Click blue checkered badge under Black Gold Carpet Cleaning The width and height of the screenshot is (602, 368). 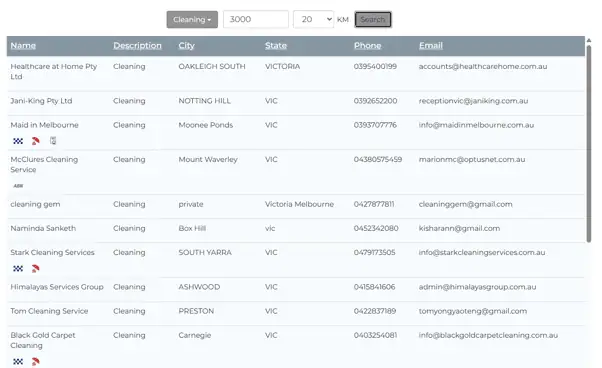(x=18, y=361)
